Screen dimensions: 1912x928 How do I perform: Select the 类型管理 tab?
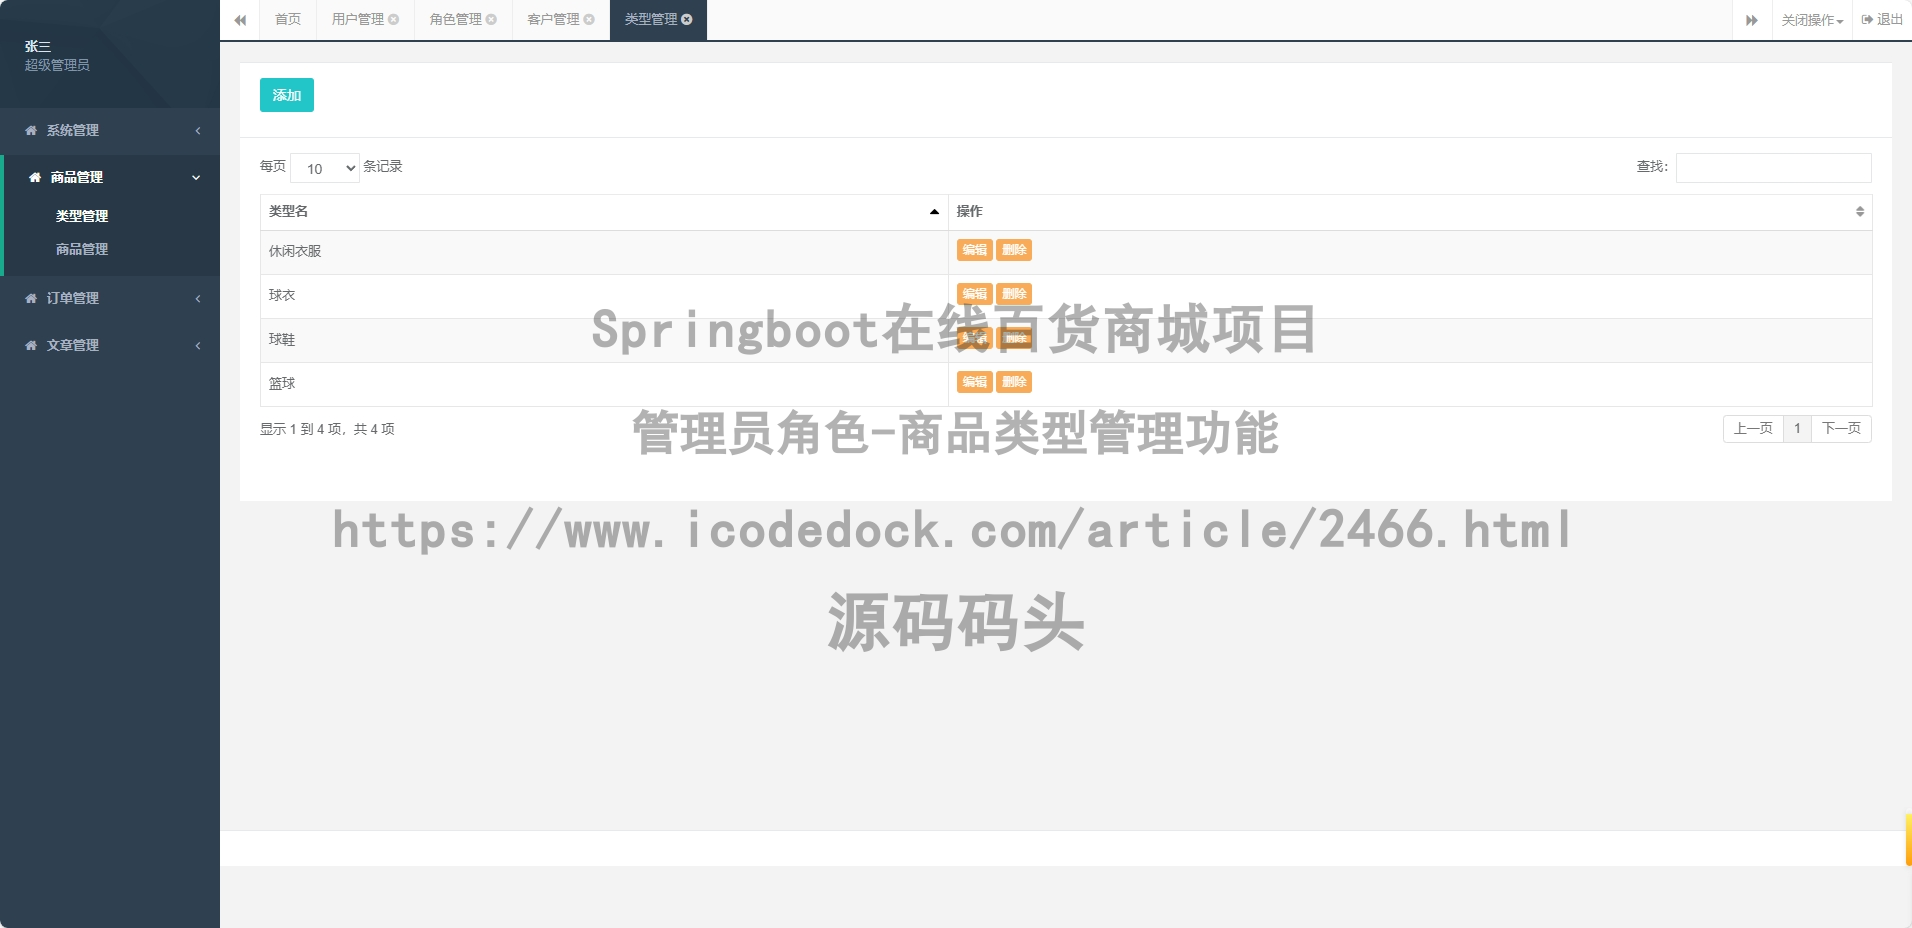tap(651, 20)
